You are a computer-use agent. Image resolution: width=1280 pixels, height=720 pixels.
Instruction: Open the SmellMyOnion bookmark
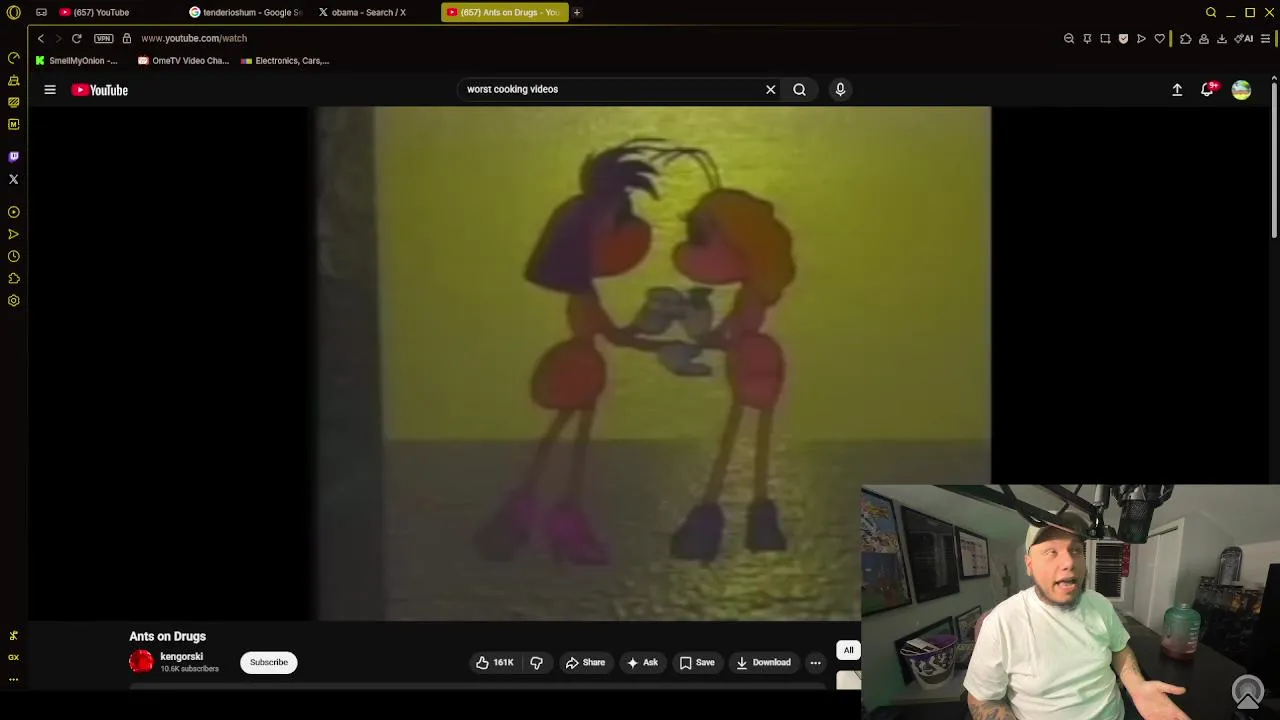click(x=76, y=60)
